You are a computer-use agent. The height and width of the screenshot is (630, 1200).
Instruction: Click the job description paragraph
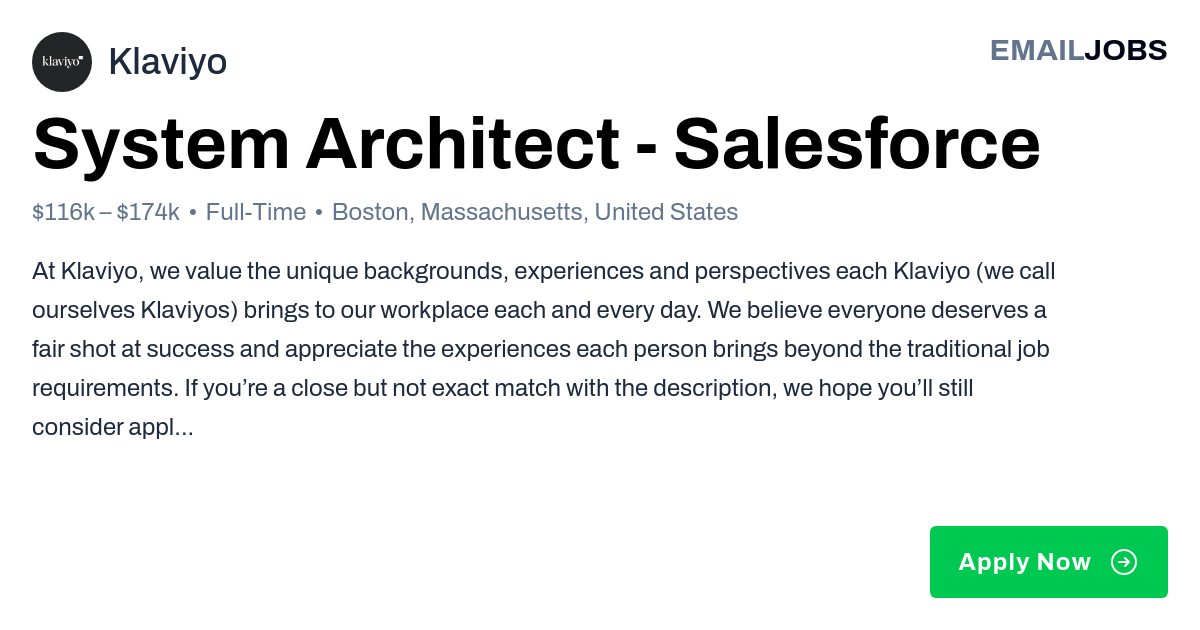coord(544,349)
